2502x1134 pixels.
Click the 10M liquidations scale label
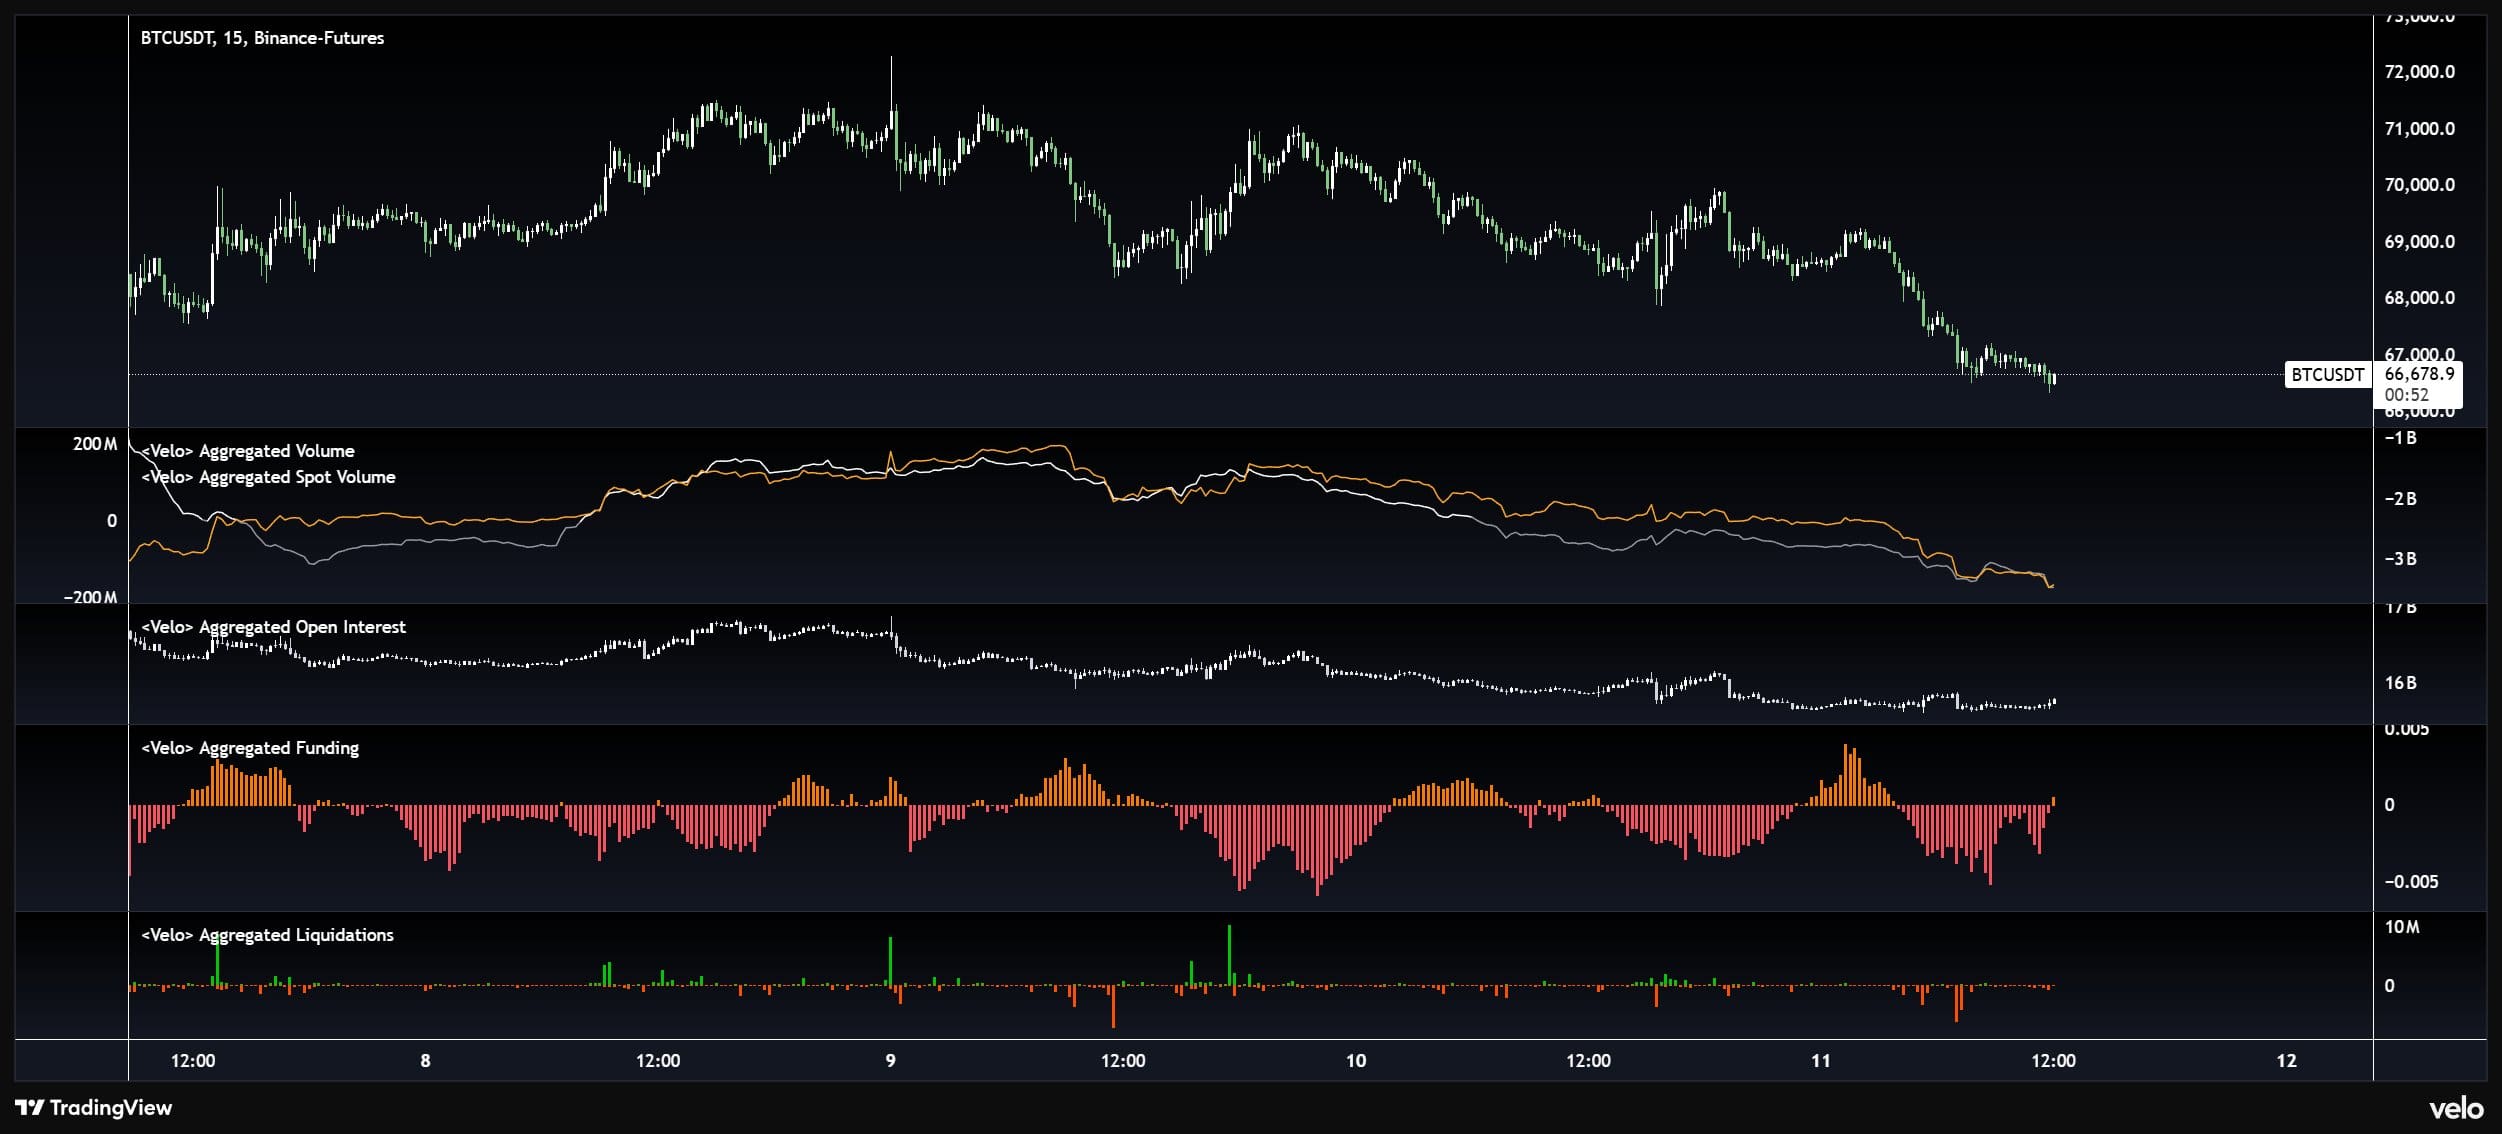tap(2402, 927)
